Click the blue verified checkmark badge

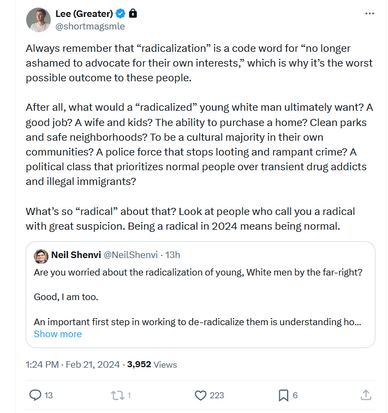click(x=120, y=14)
